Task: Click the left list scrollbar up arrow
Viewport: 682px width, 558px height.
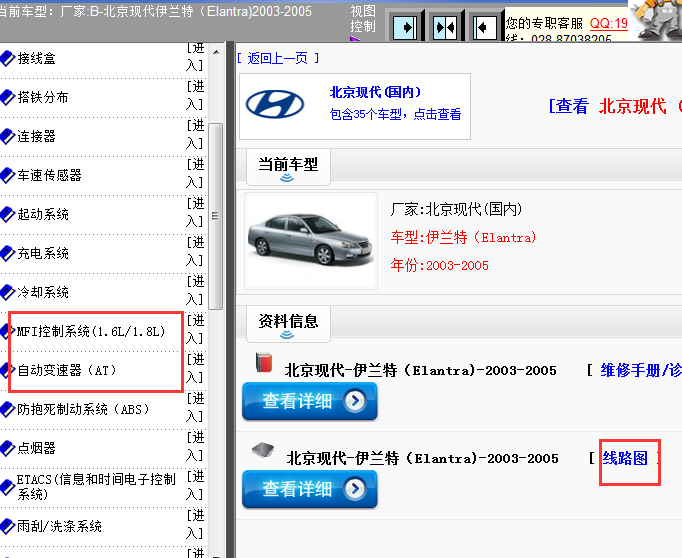Action: 216,52
